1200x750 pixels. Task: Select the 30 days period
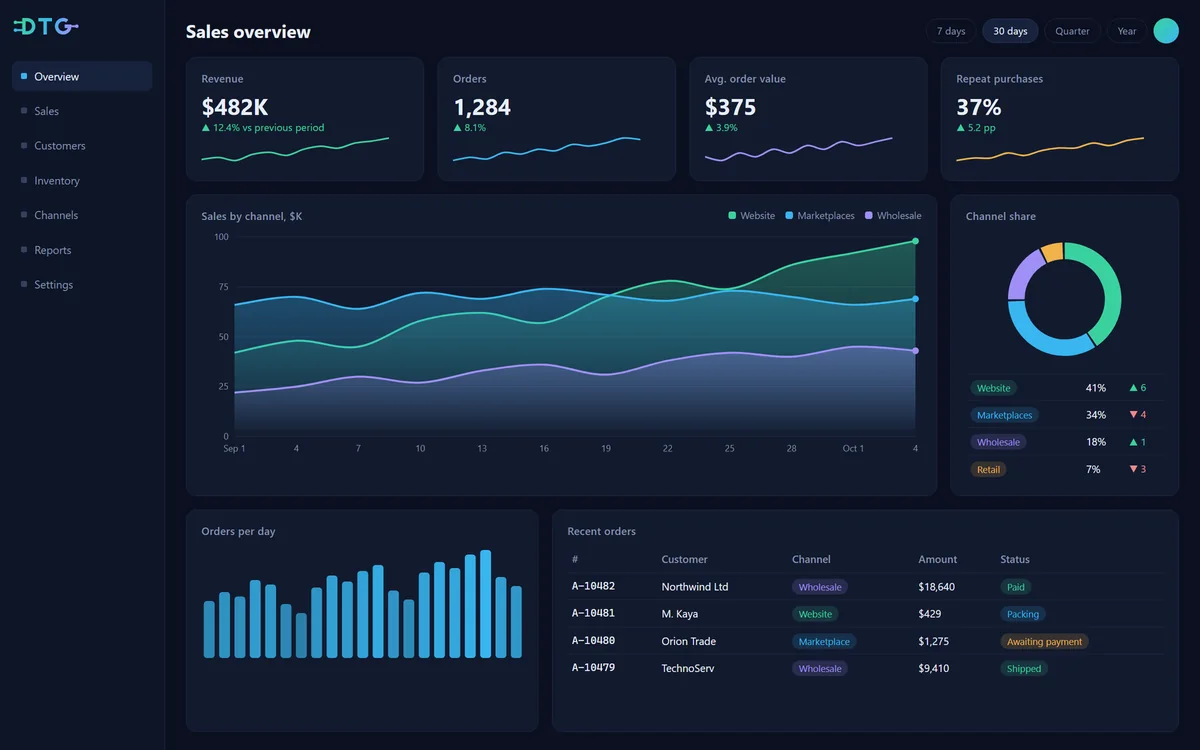coord(1010,31)
